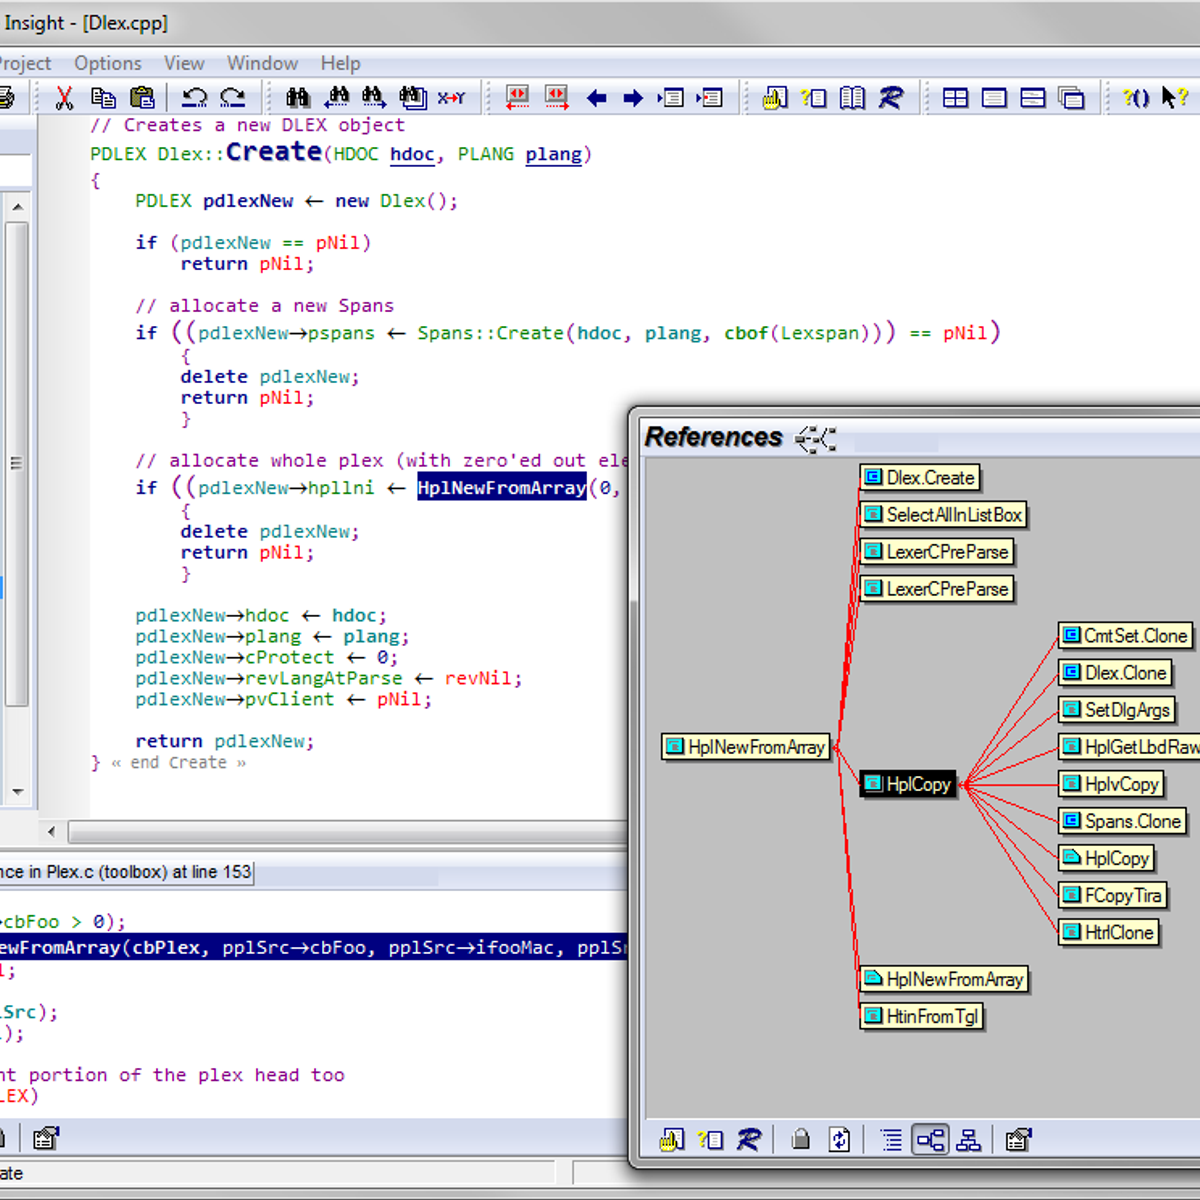This screenshot has height=1200, width=1200.
Task: Select the Dlex.Create node in References graph
Action: coord(920,478)
